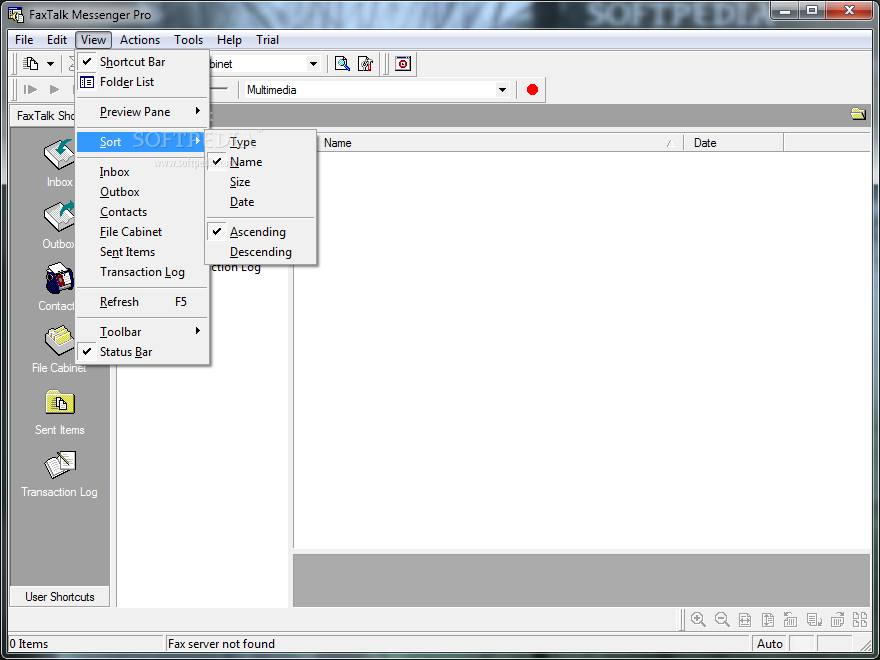The width and height of the screenshot is (880, 660).
Task: Open the File Cabinet shortcut icon
Action: pos(59,340)
